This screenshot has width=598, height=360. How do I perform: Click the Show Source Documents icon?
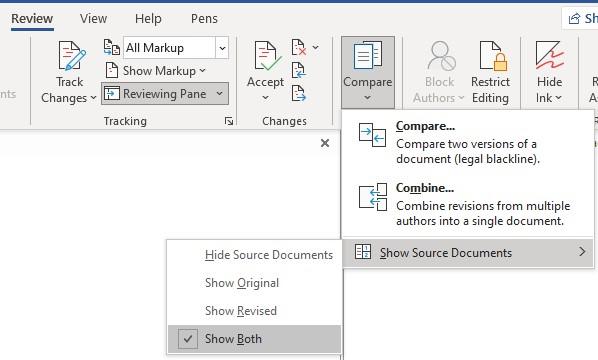tap(363, 252)
